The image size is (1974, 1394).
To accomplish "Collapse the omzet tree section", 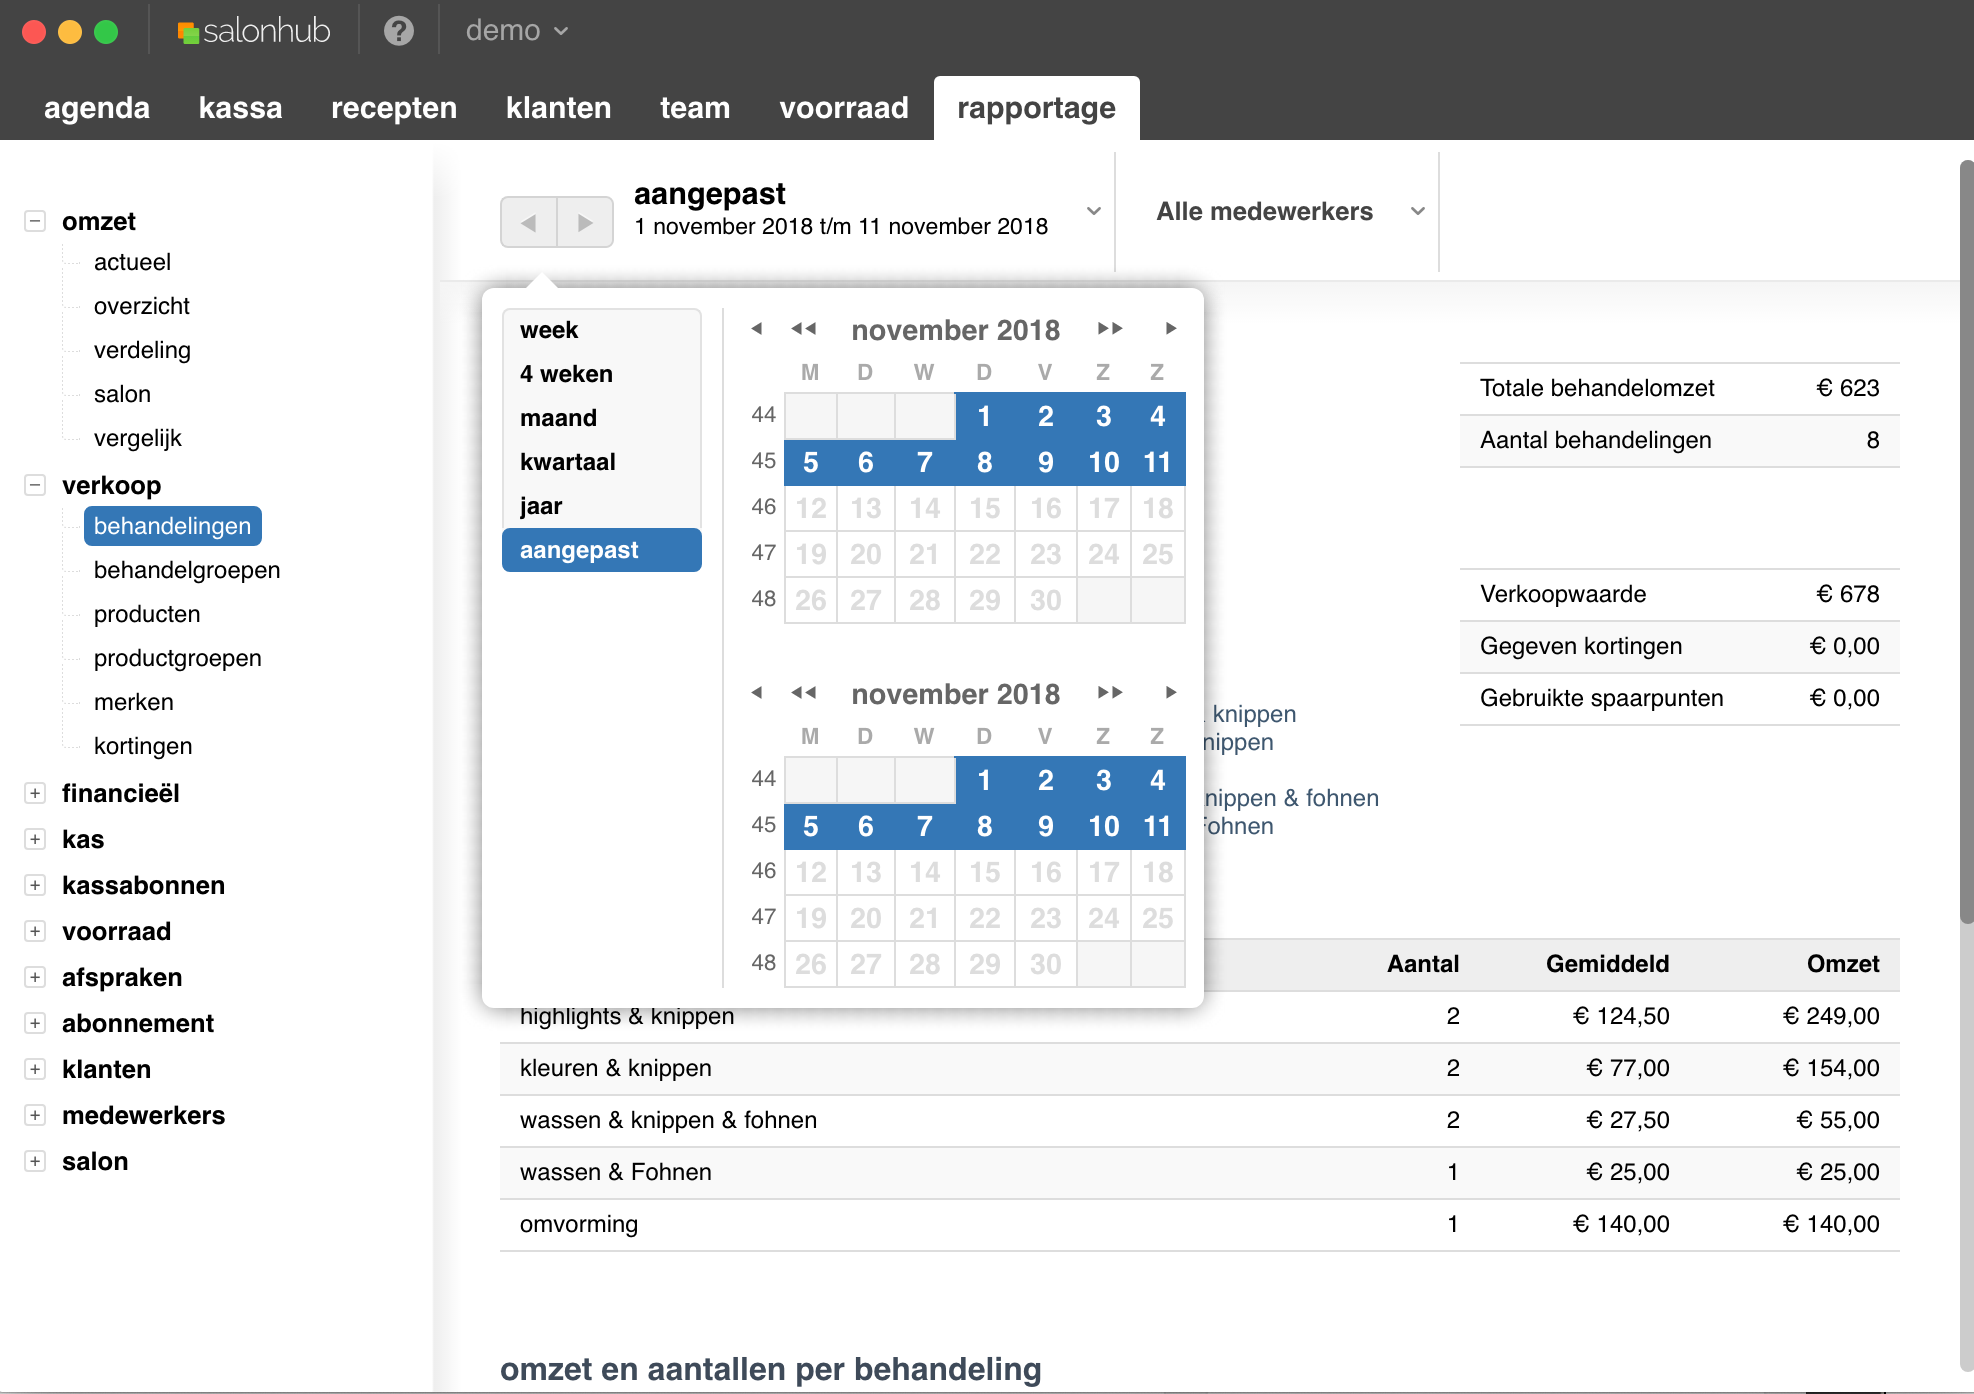I will 35,221.
